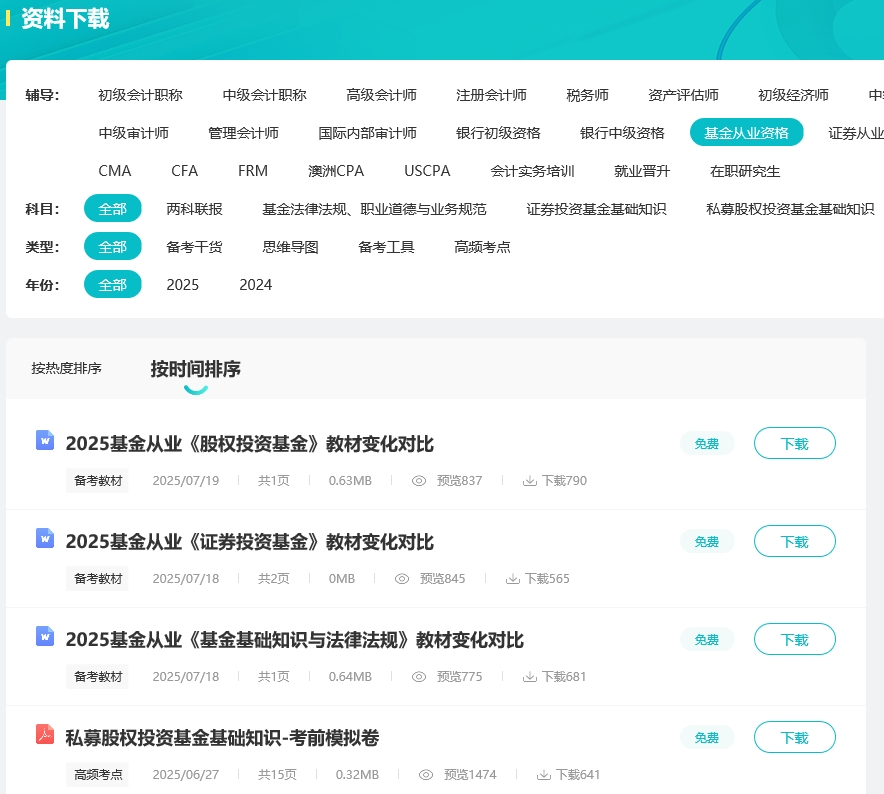Select the 2025 year filter
The image size is (884, 794).
(183, 284)
